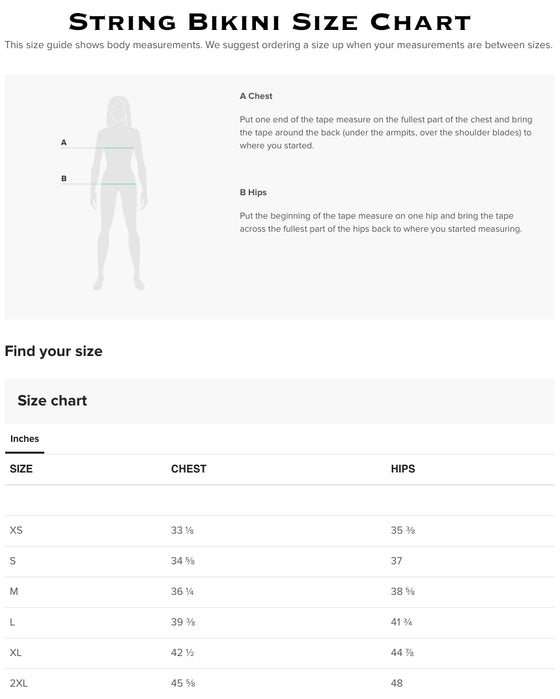Click the Size chart section heading

coord(52,400)
